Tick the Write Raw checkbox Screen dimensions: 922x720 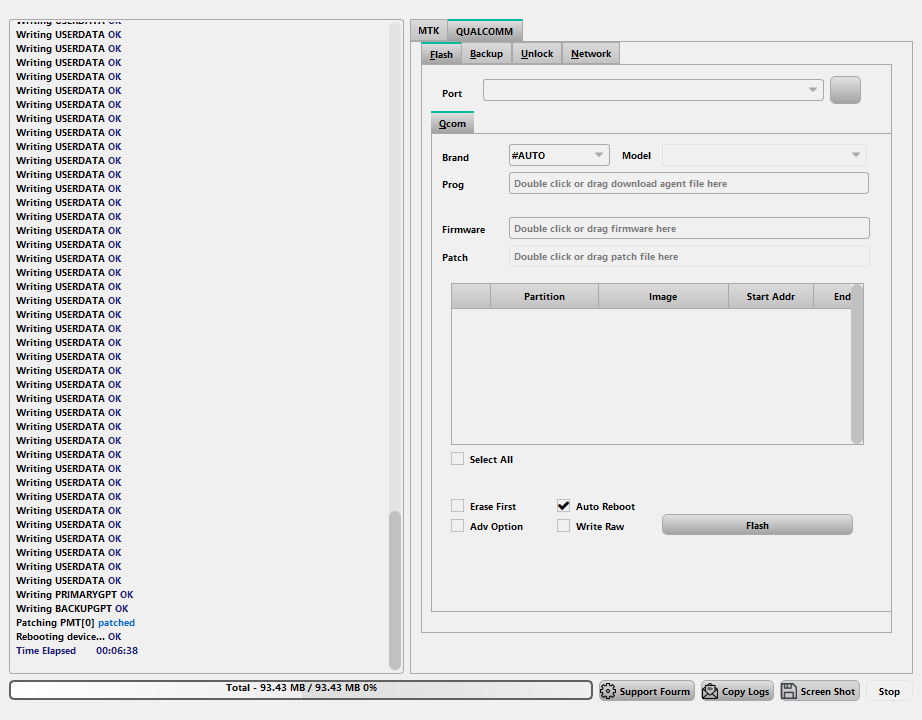(564, 526)
